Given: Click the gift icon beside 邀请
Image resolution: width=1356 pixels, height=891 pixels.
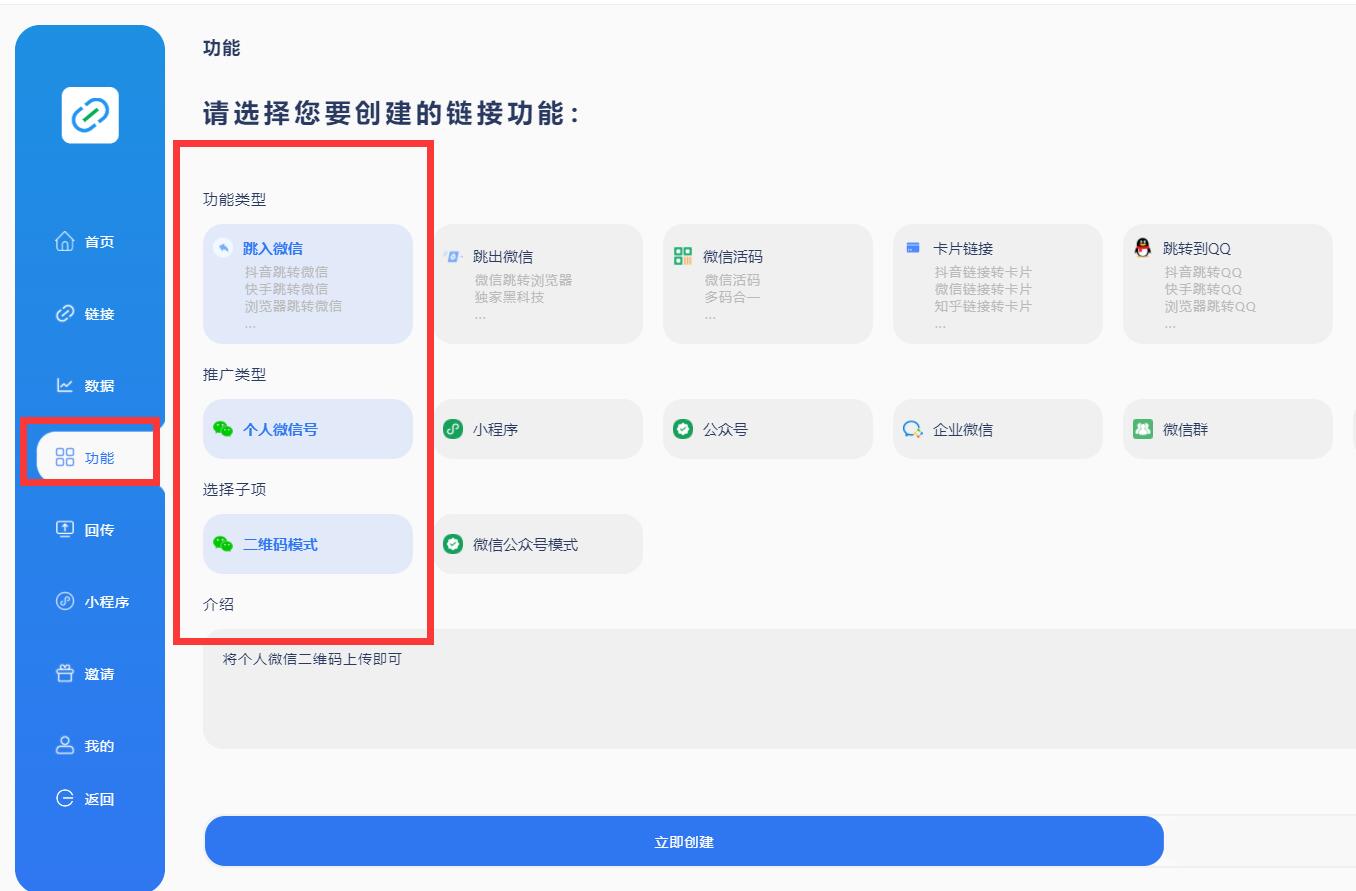Looking at the screenshot, I should coord(65,673).
